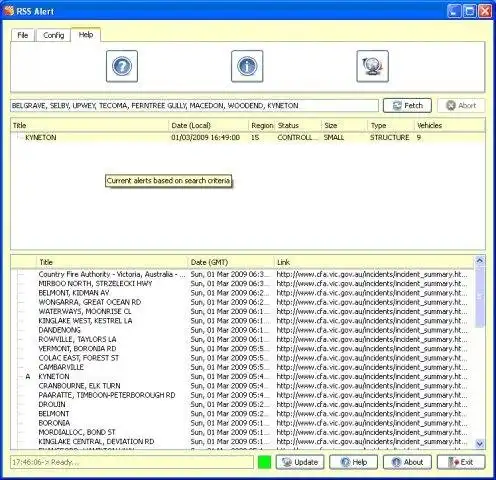The width and height of the screenshot is (496, 480).
Task: Select VERMONT, BORONIA RD row
Action: point(242,349)
